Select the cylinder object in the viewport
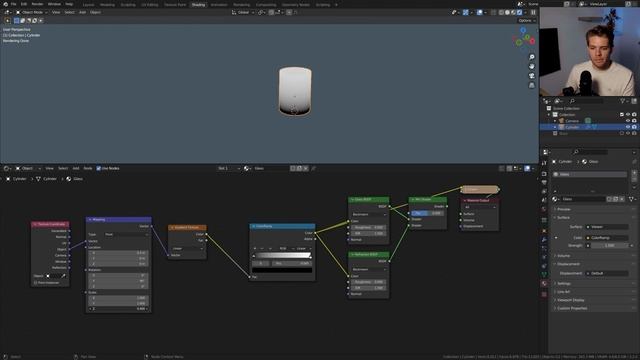 pyautogui.click(x=295, y=91)
